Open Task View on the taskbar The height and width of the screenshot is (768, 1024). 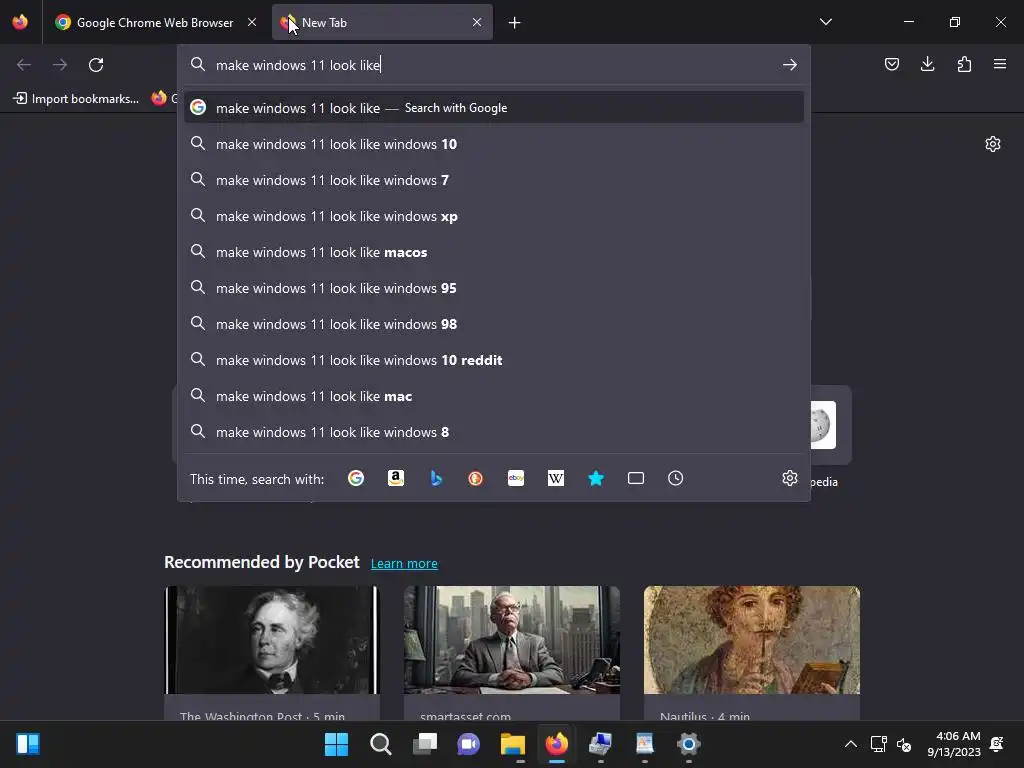tap(424, 744)
